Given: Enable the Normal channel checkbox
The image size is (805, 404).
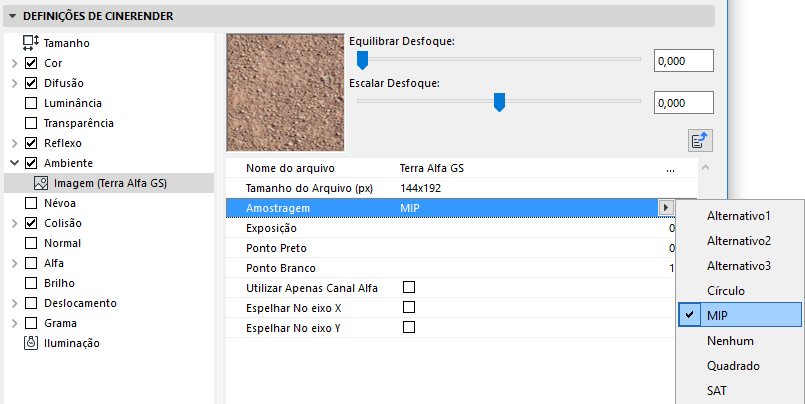Looking at the screenshot, I should click(x=31, y=243).
